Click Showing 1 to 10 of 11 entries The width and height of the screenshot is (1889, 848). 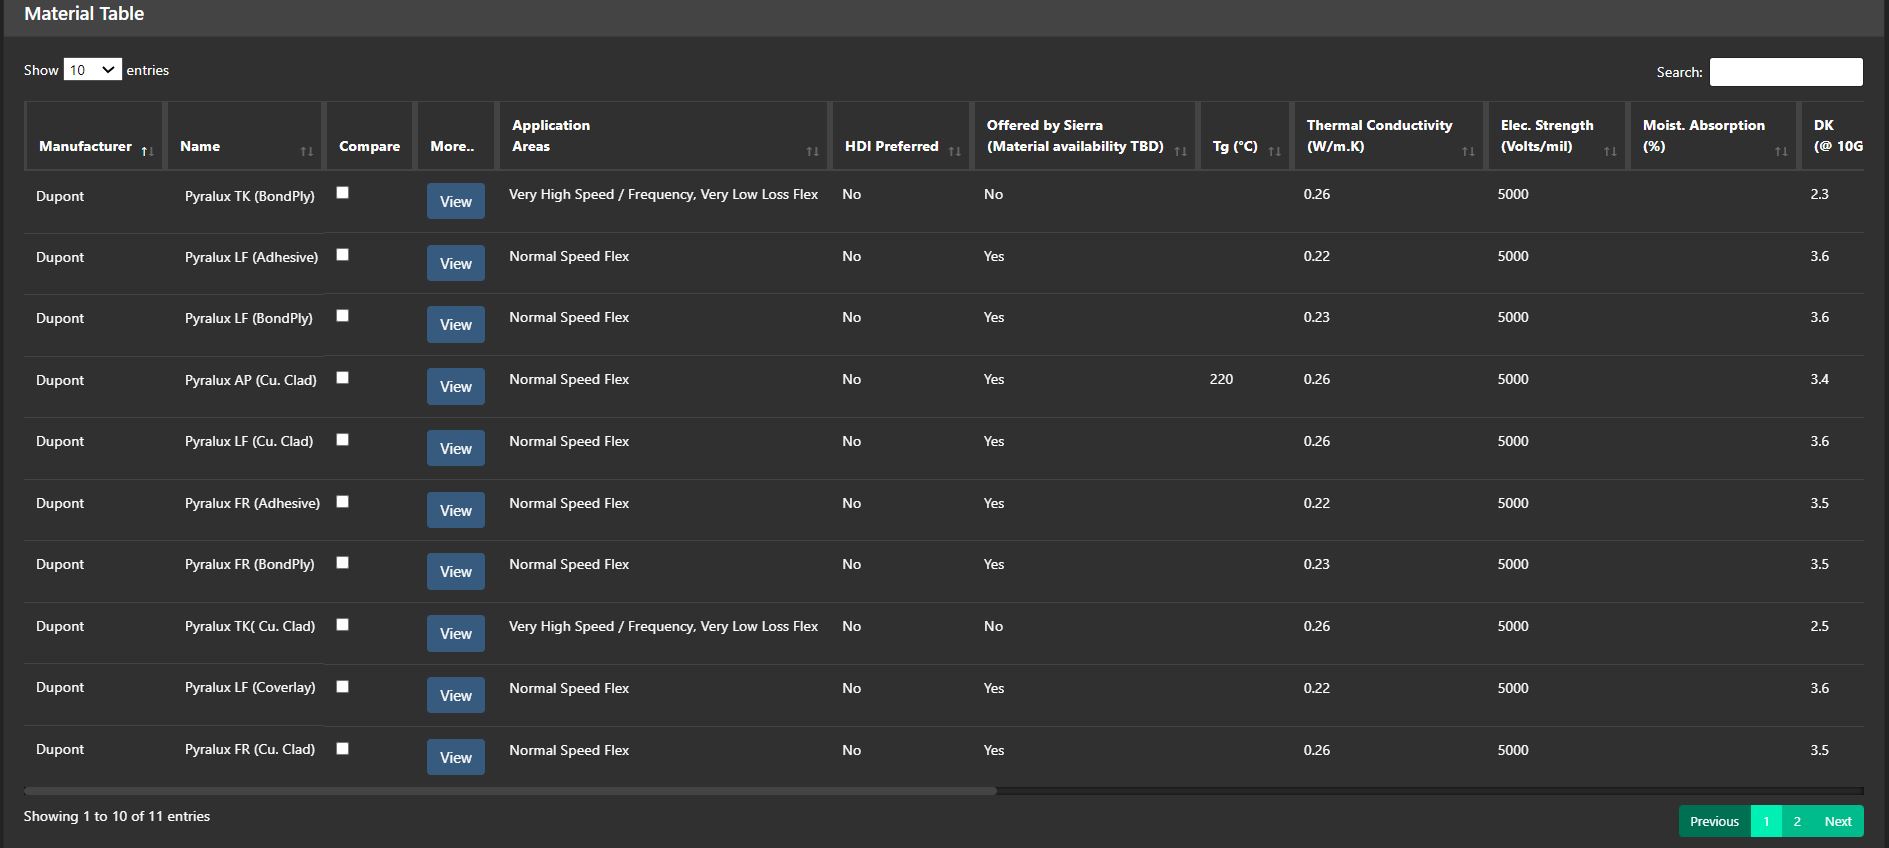coord(117,816)
